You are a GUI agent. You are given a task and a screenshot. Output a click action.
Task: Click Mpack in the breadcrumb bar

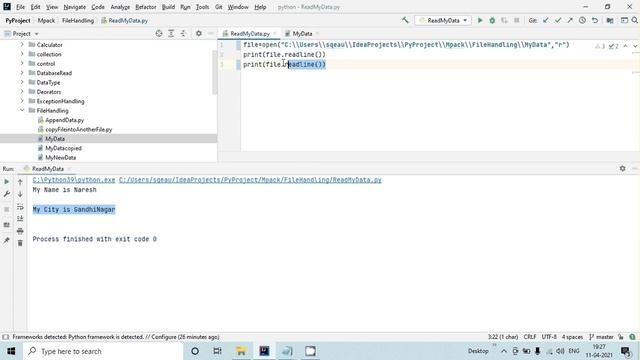point(46,20)
